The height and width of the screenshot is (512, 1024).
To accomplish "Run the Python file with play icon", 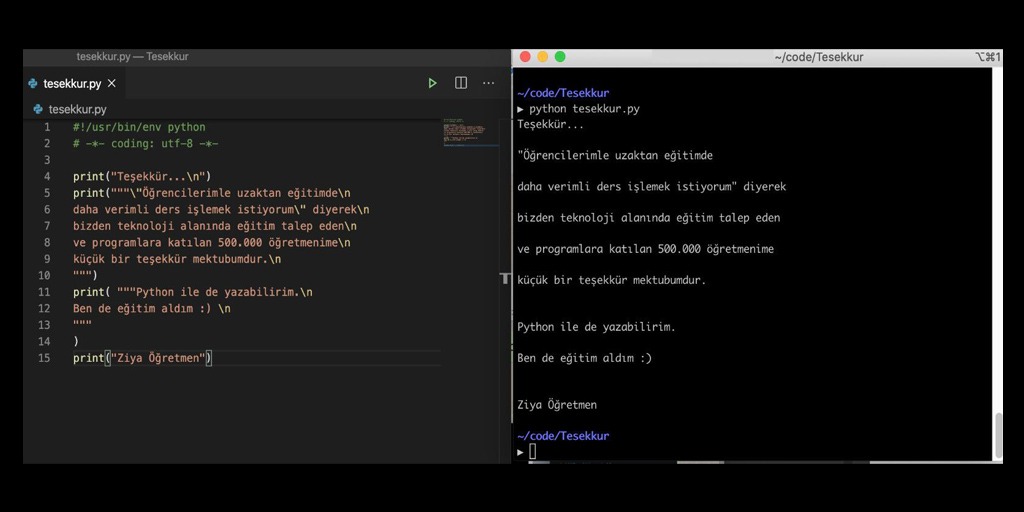I will click(x=432, y=83).
